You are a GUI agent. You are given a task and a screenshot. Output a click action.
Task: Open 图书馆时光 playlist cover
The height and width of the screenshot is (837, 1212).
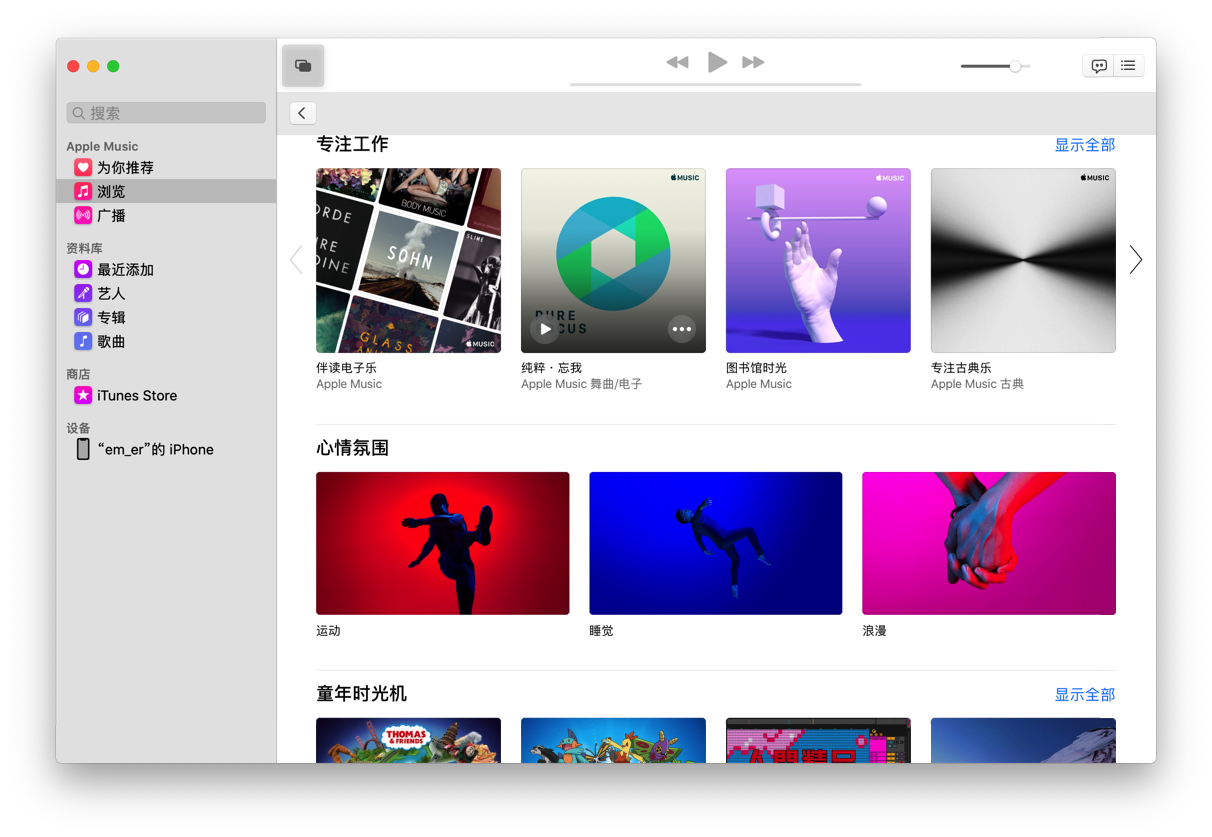coord(818,260)
